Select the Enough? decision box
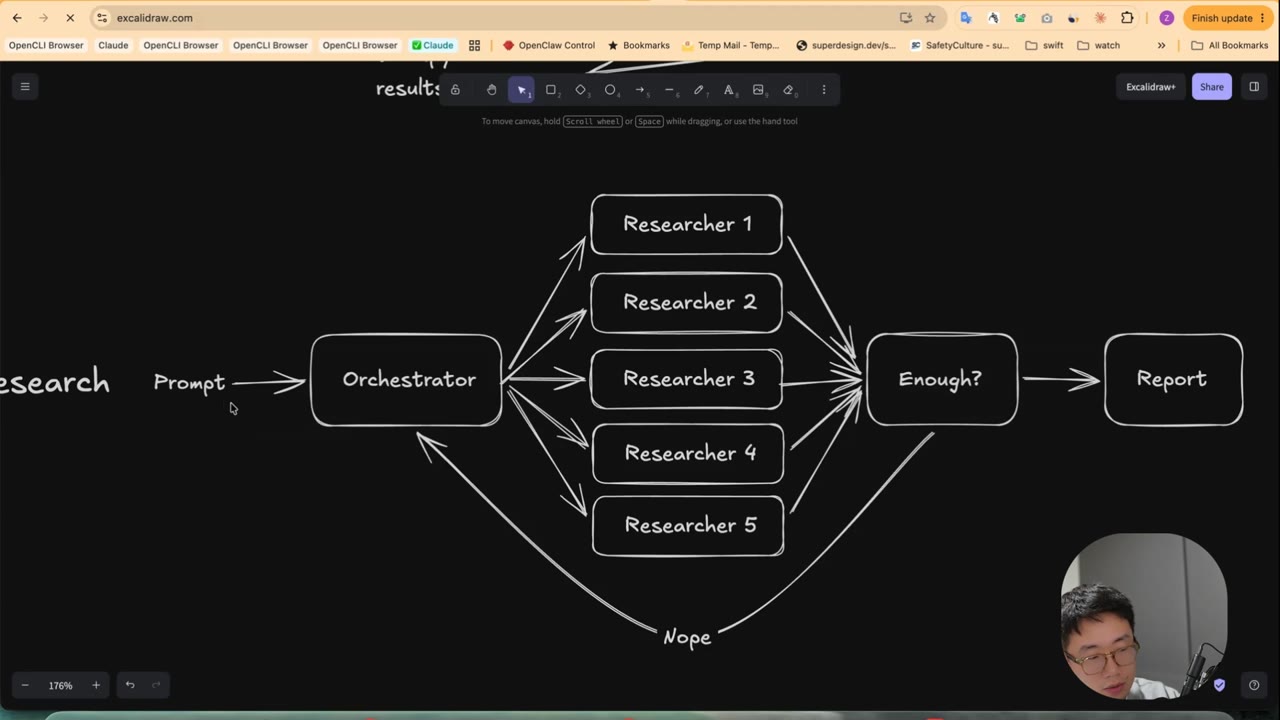 [x=942, y=379]
